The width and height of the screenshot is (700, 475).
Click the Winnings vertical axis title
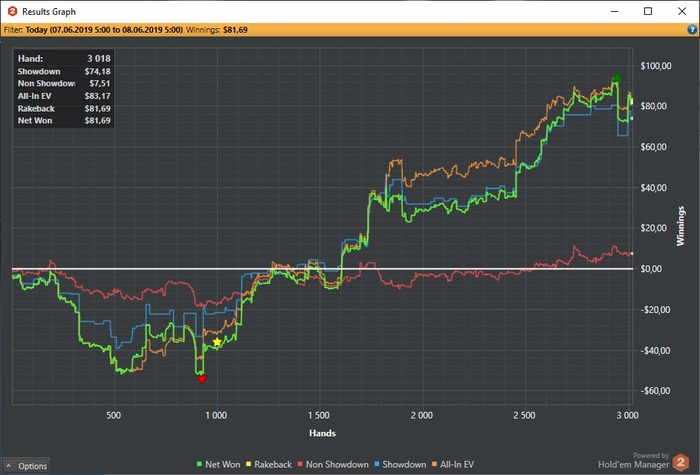(x=680, y=226)
